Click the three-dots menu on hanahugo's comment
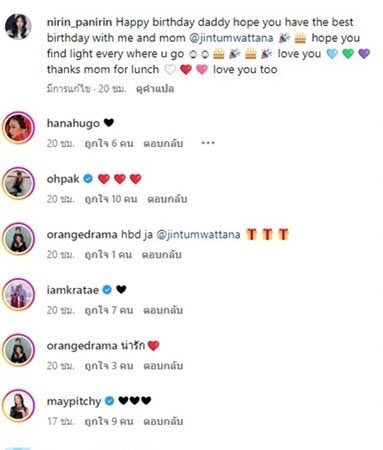The height and width of the screenshot is (450, 383). click(x=208, y=143)
